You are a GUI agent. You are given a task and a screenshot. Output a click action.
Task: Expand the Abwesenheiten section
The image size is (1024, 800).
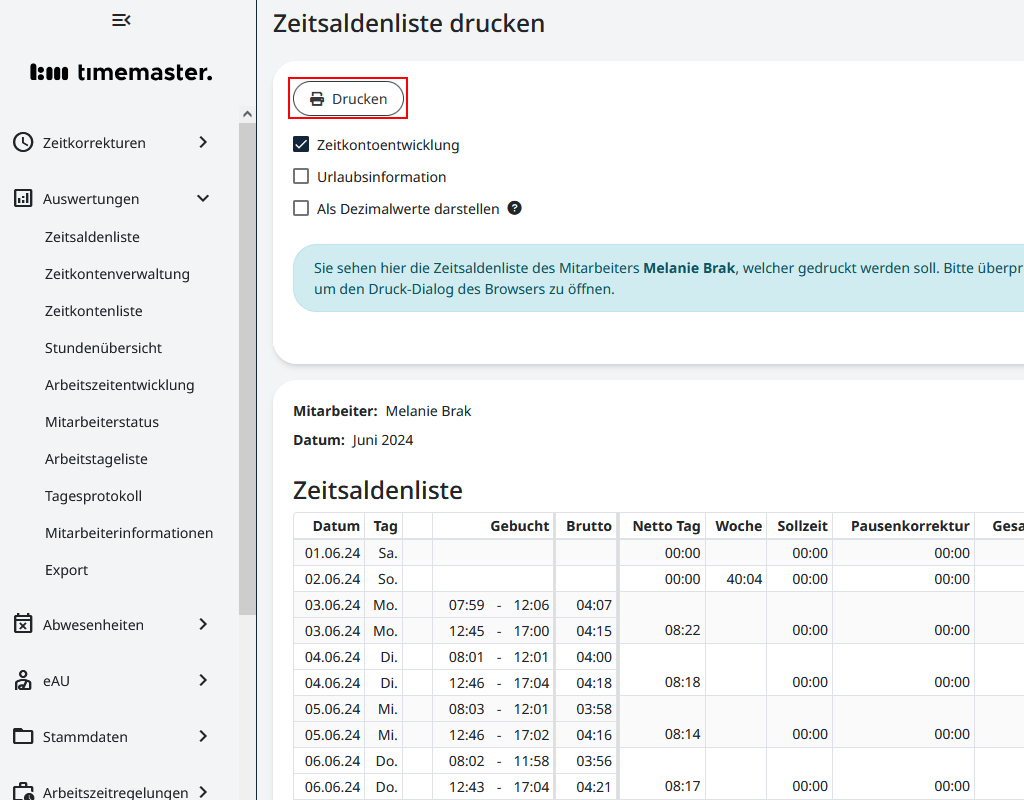pos(203,624)
